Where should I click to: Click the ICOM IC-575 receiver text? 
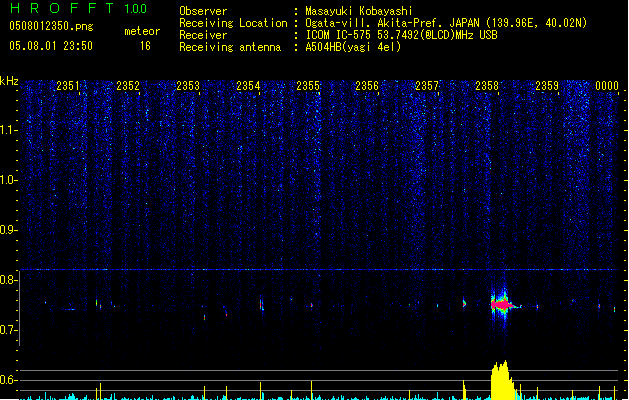[x=400, y=35]
